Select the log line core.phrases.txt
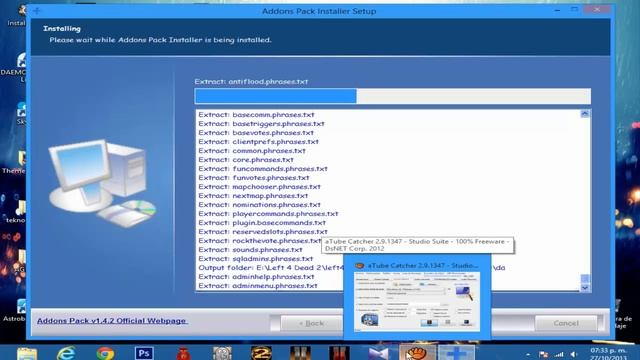 246,160
